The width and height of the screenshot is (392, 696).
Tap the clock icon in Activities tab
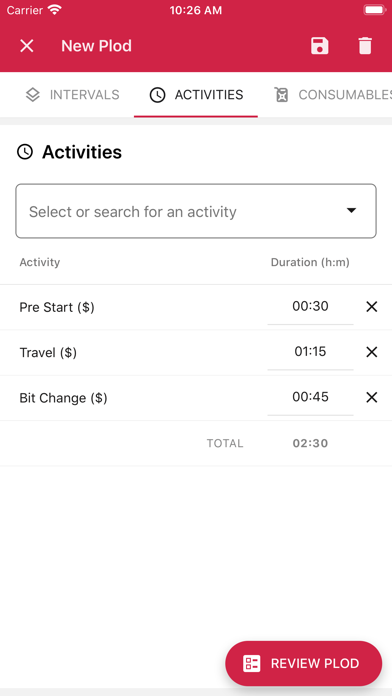coord(157,95)
